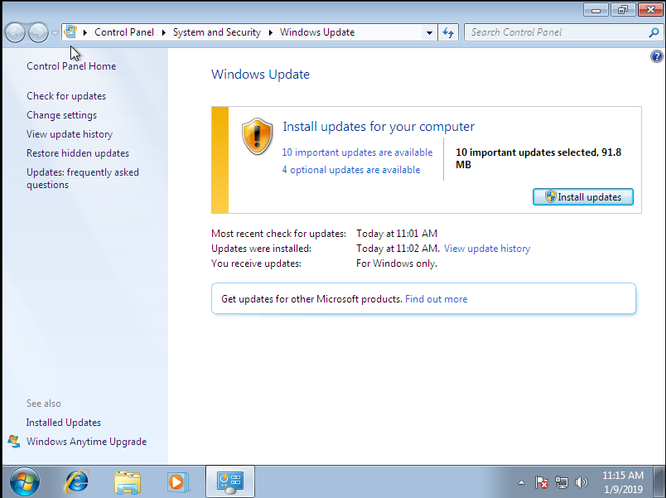Select the Control Panel breadcrumb
The width and height of the screenshot is (666, 498).
click(124, 32)
